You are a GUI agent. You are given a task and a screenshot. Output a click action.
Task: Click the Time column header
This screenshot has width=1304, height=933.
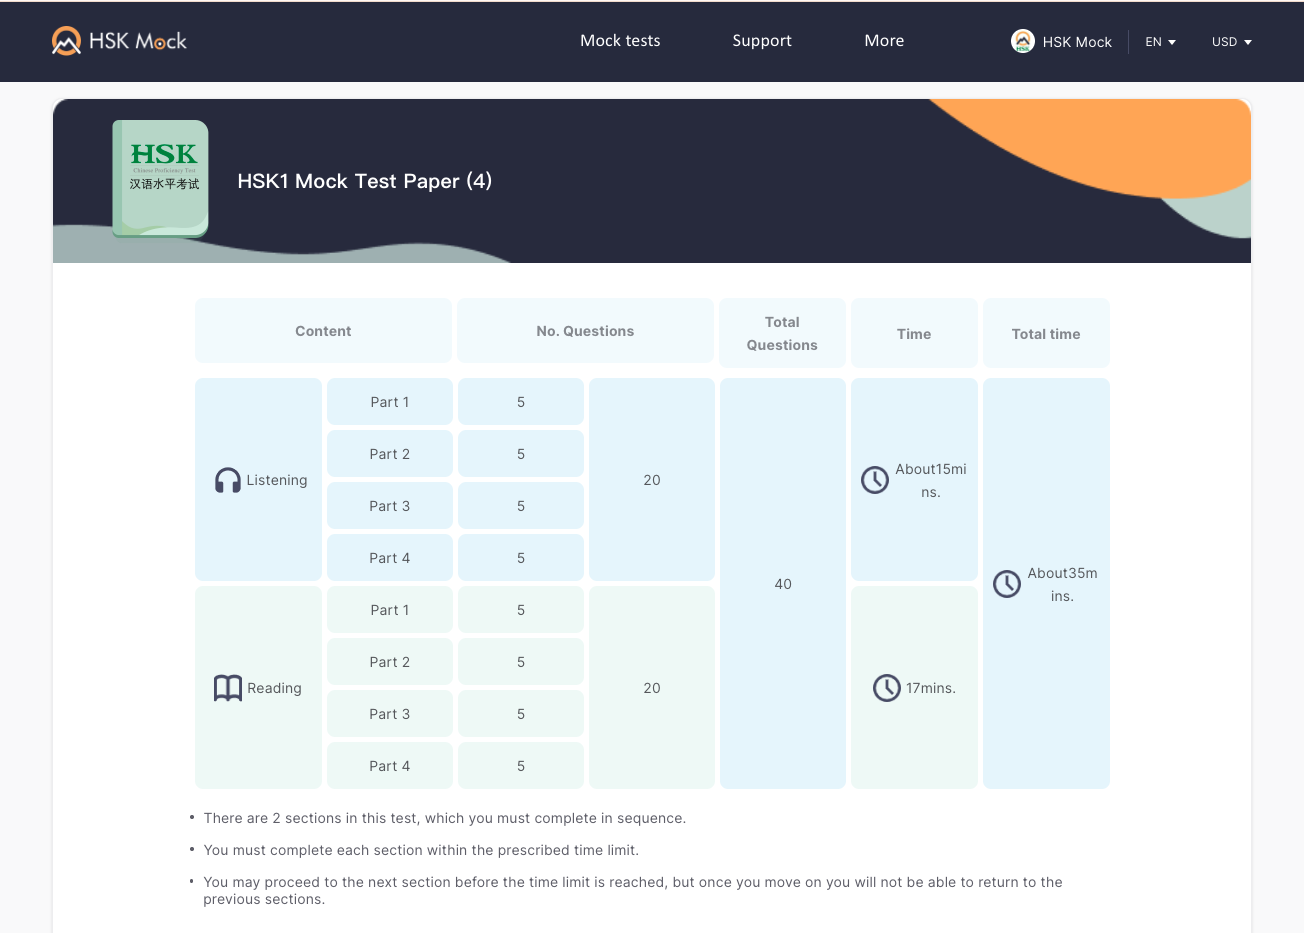(x=914, y=333)
